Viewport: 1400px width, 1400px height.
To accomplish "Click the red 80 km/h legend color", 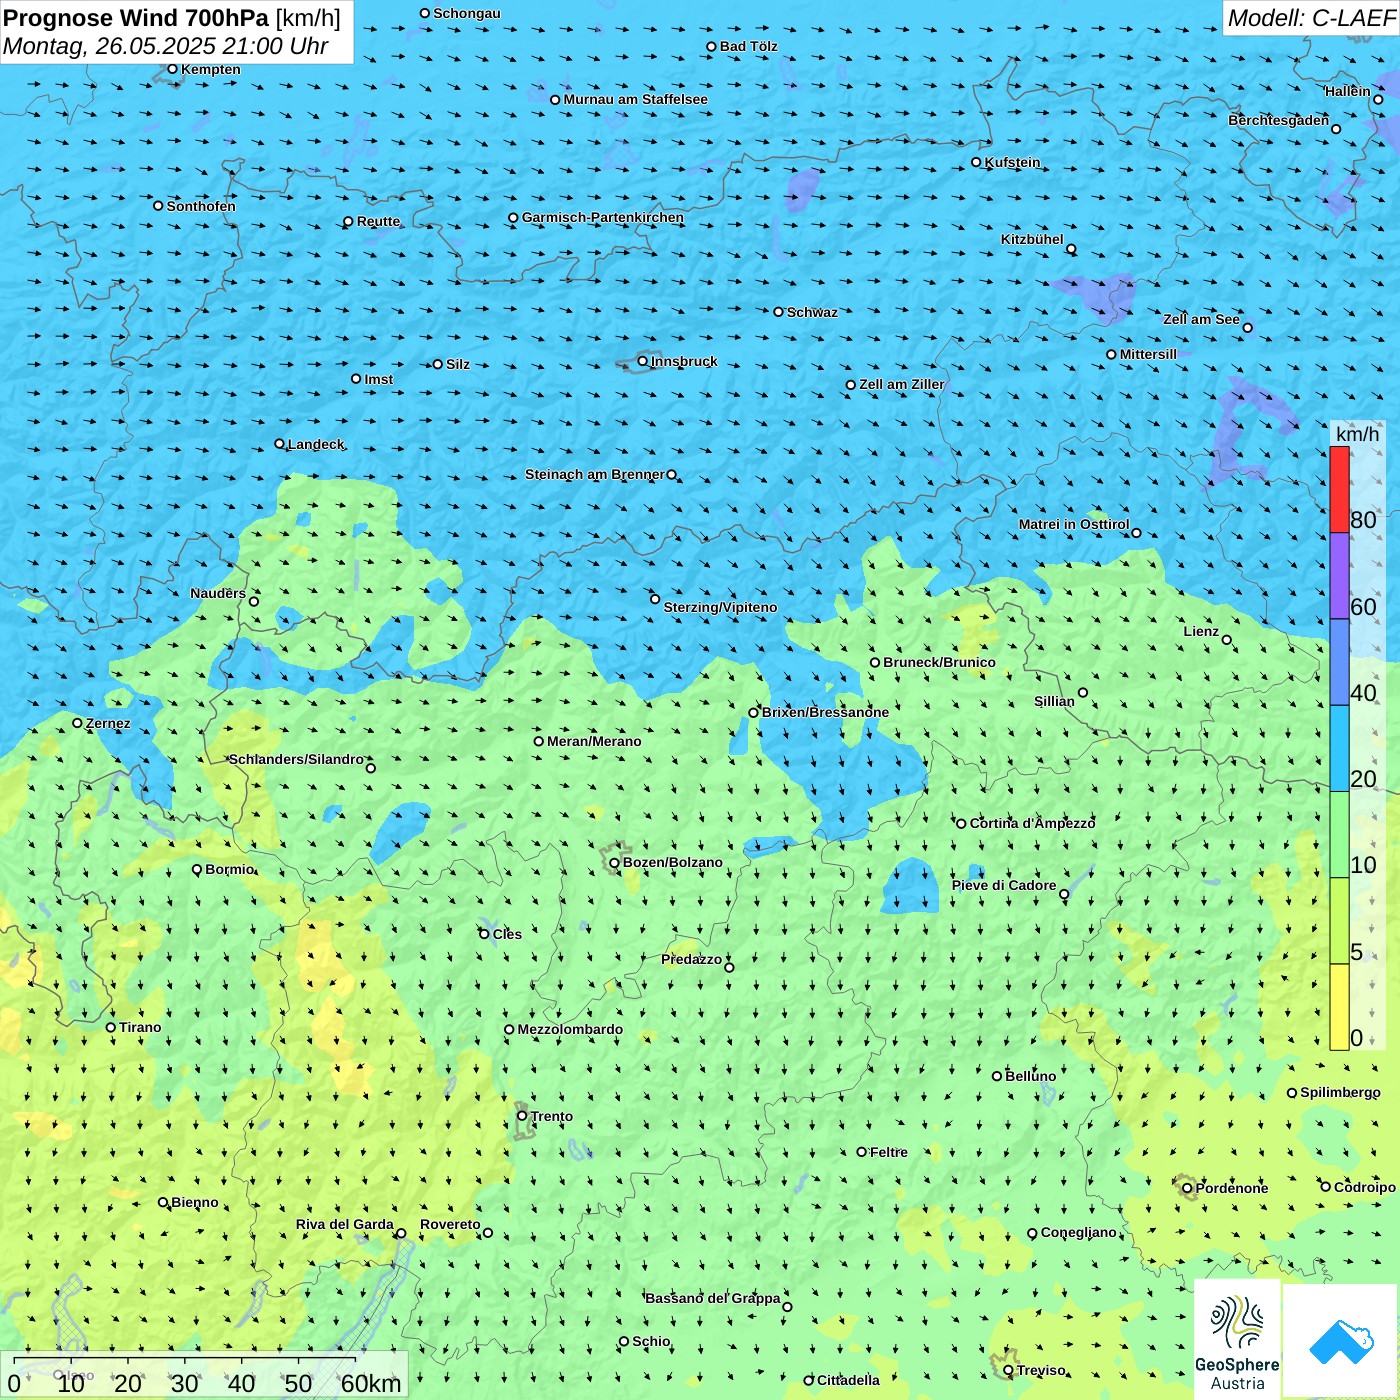I will click(x=1339, y=489).
